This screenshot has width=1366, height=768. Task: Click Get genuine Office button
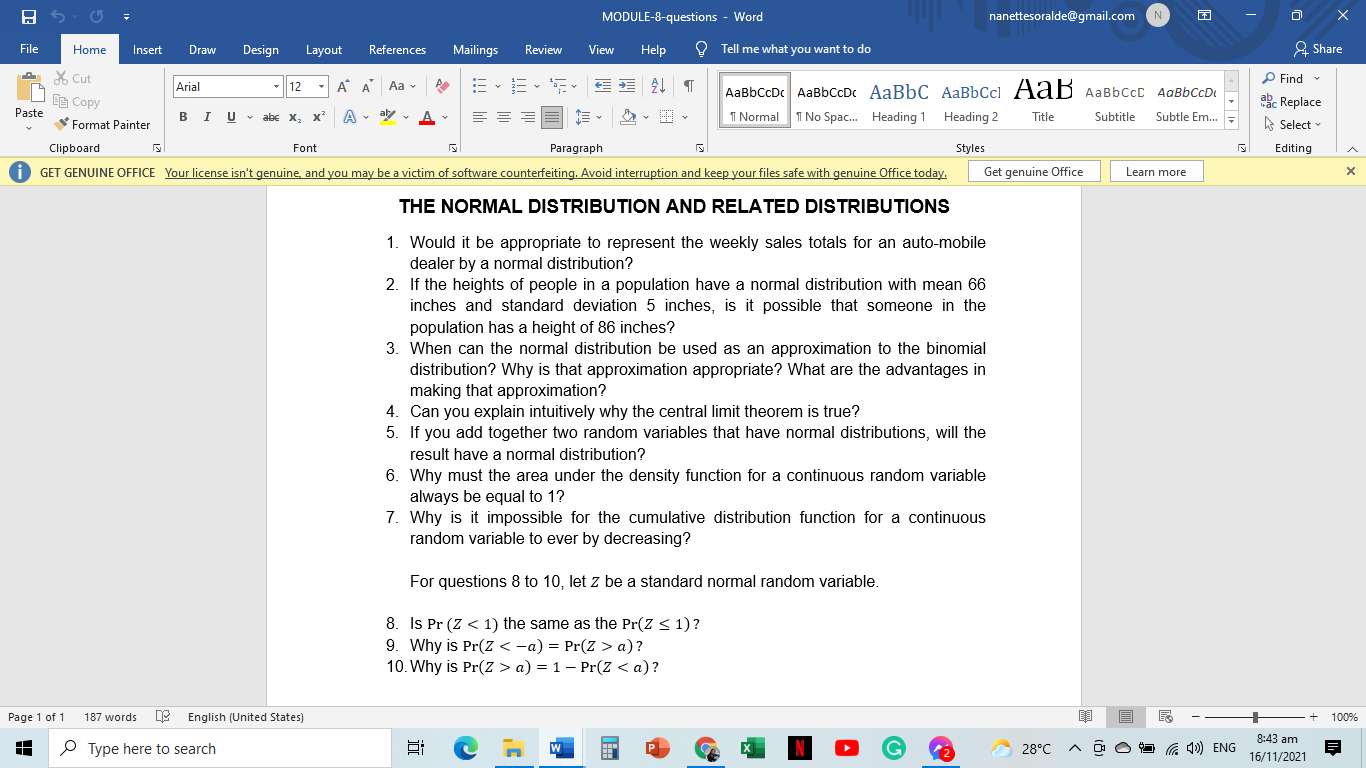1034,171
